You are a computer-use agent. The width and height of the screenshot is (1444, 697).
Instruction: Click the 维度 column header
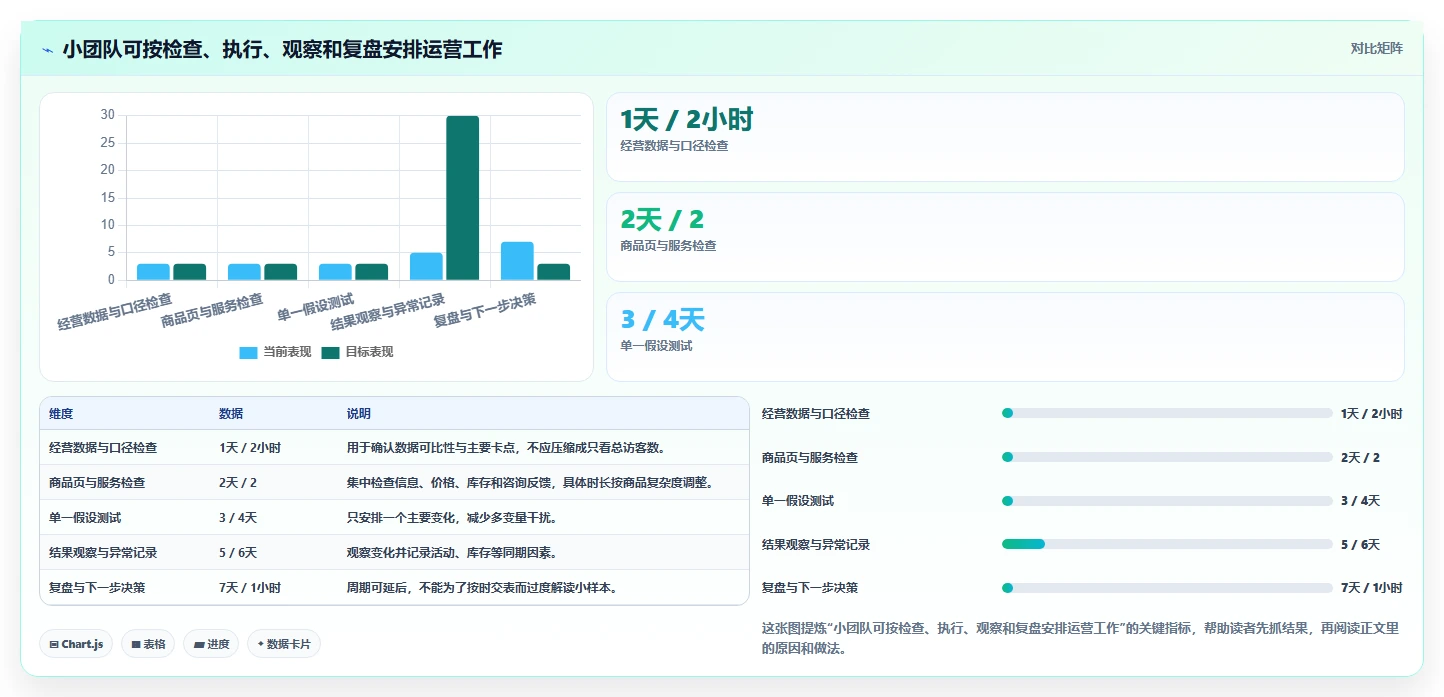(x=61, y=414)
